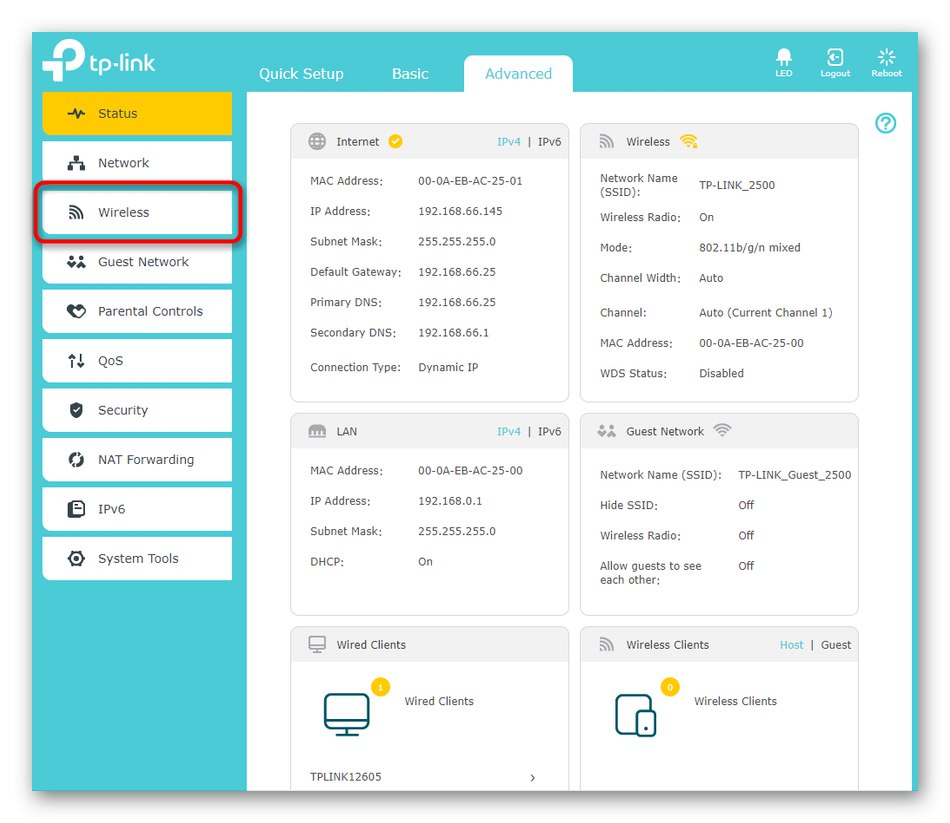Click the IPv6 document icon

point(76,509)
